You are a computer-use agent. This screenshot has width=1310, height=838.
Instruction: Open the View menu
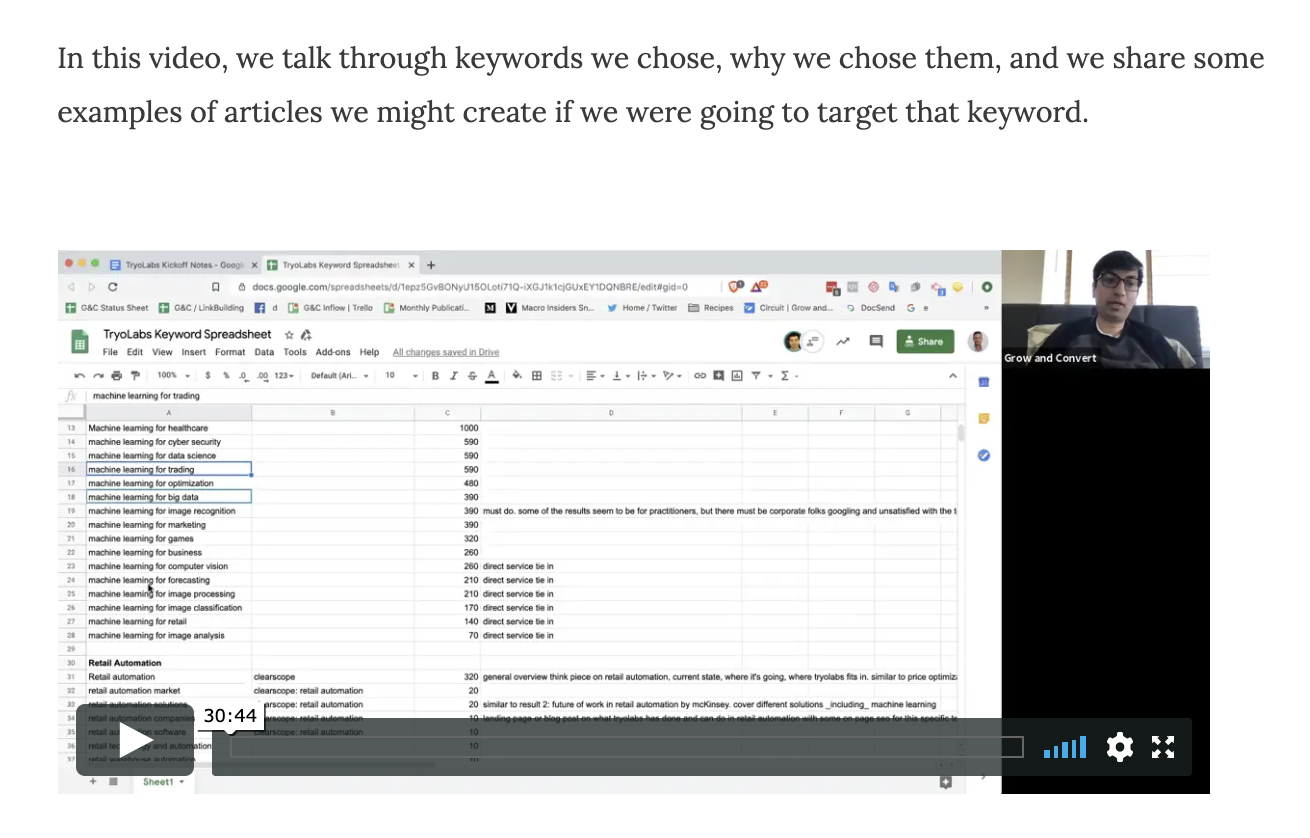pos(162,352)
